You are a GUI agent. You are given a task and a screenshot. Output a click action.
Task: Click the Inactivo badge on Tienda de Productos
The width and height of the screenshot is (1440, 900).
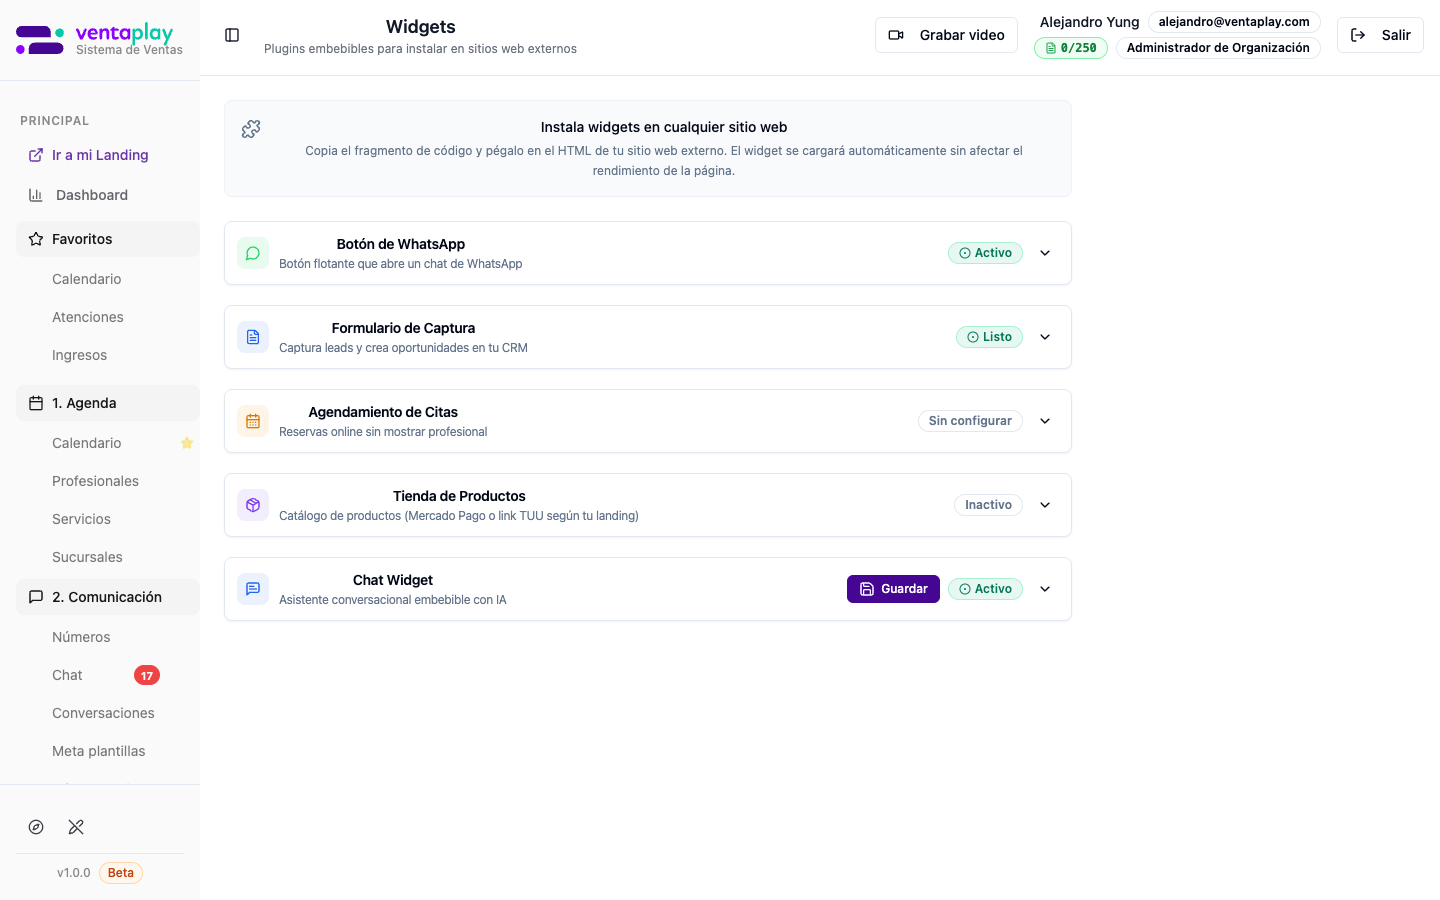pyautogui.click(x=988, y=505)
